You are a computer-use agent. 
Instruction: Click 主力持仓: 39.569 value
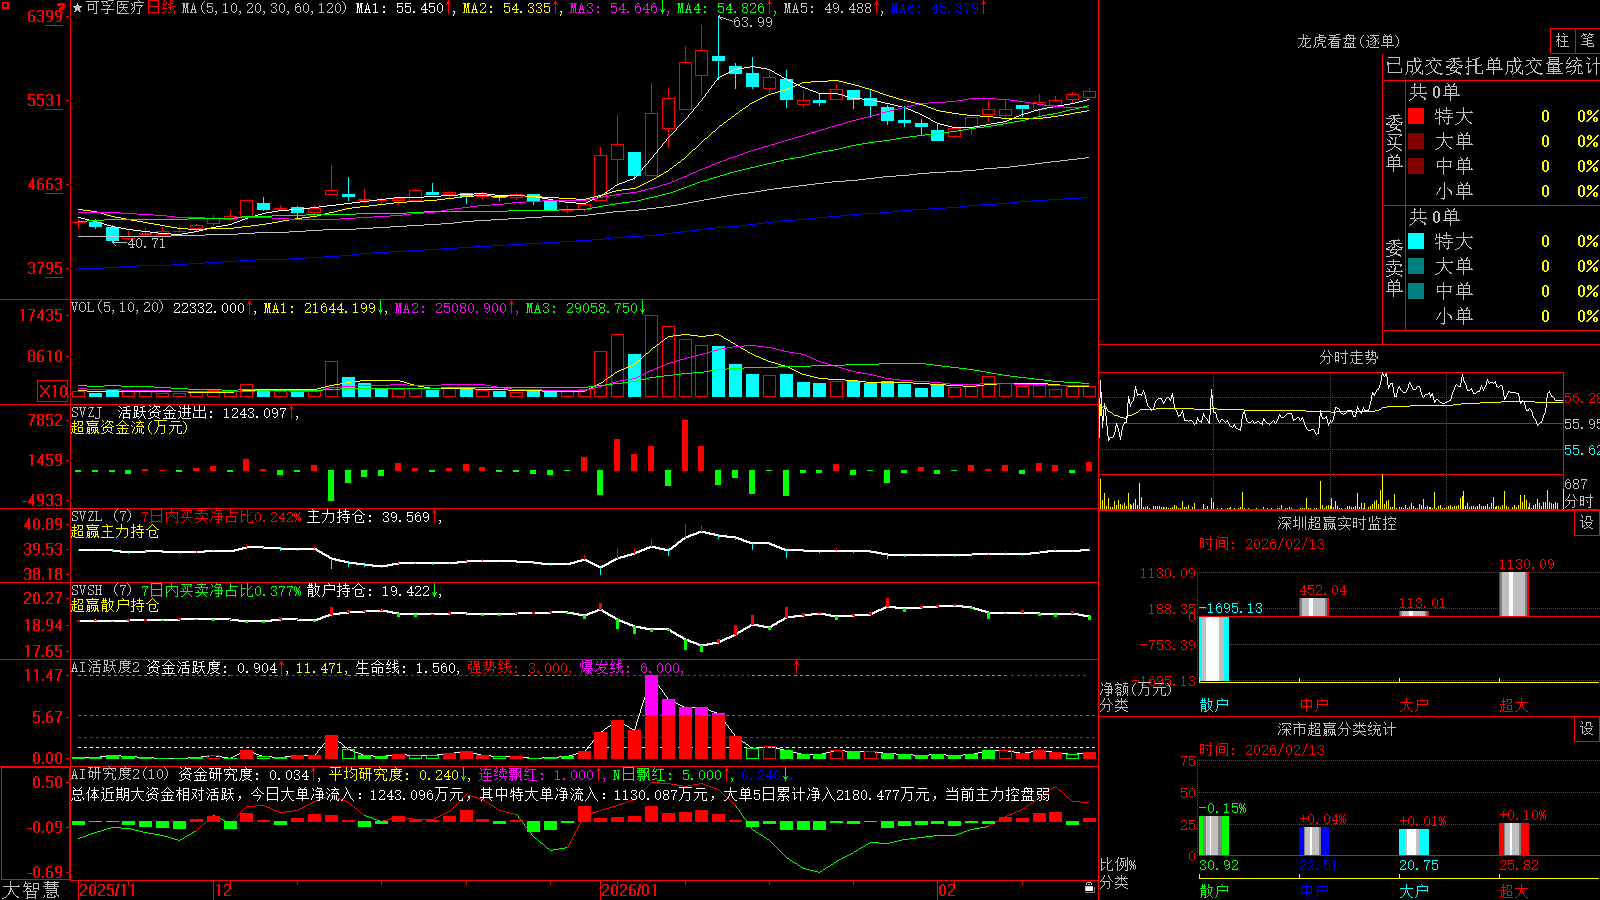pyautogui.click(x=368, y=517)
